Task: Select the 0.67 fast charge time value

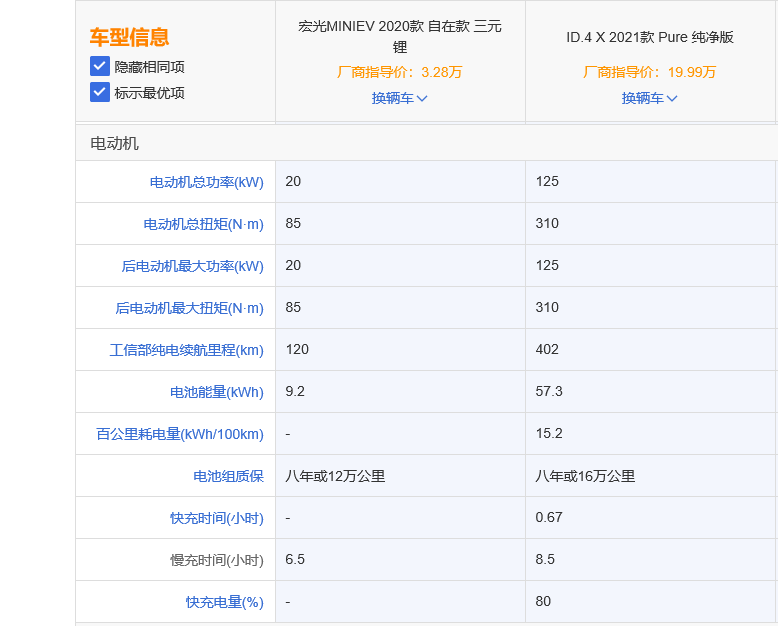Action: click(x=549, y=517)
